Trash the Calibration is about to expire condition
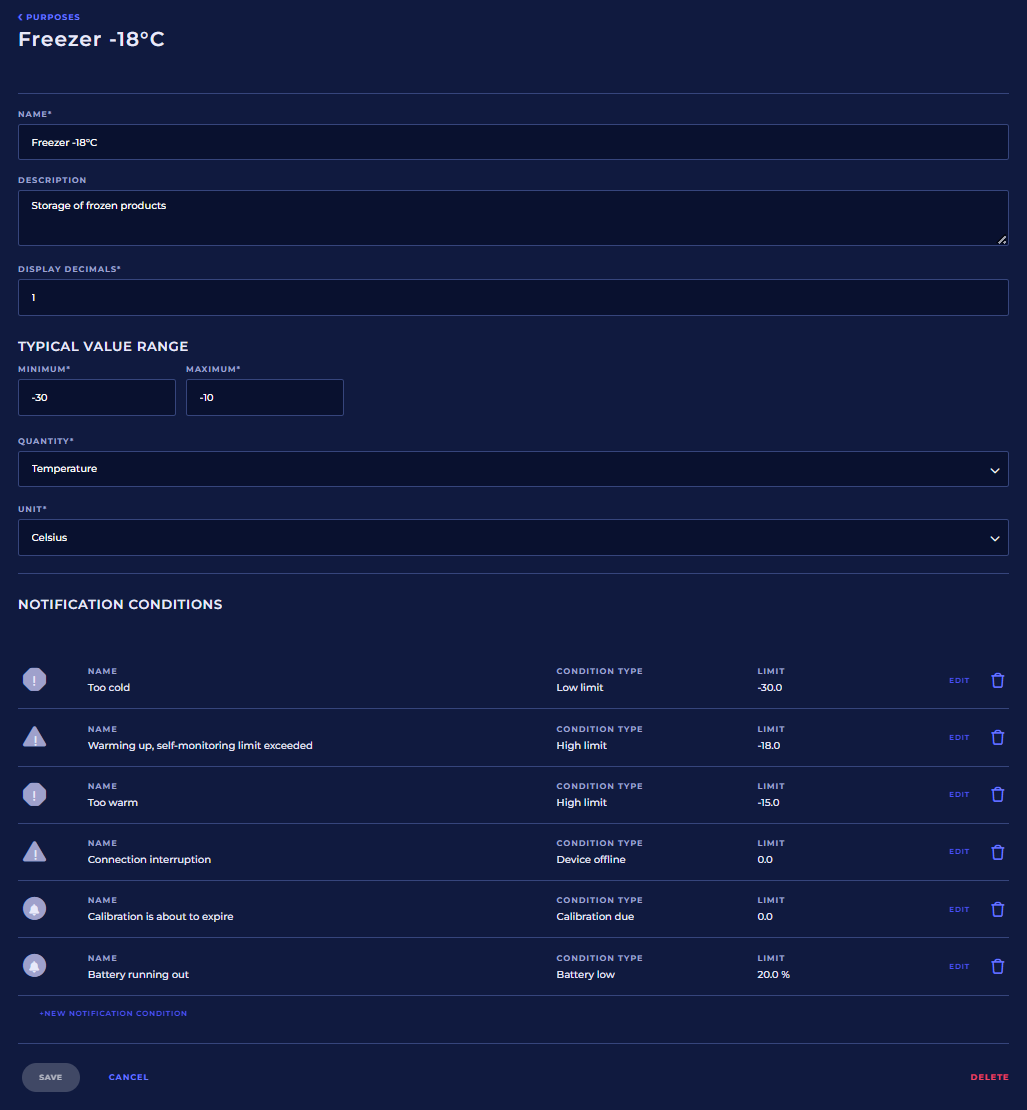 pos(997,909)
